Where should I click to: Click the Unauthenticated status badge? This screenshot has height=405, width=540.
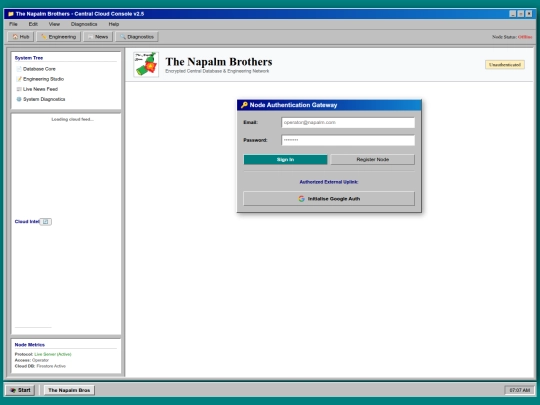point(505,65)
